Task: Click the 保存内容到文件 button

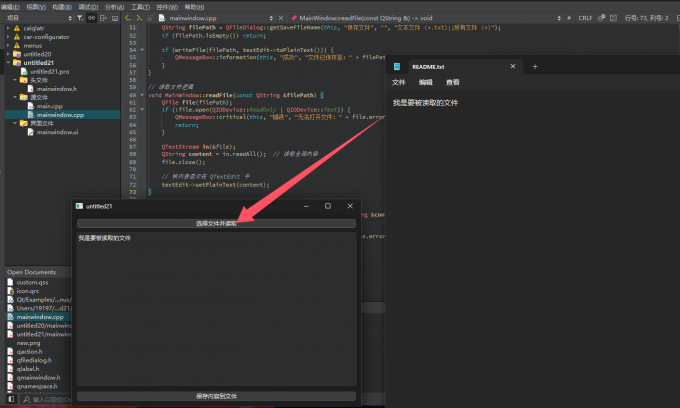Action: click(216, 396)
